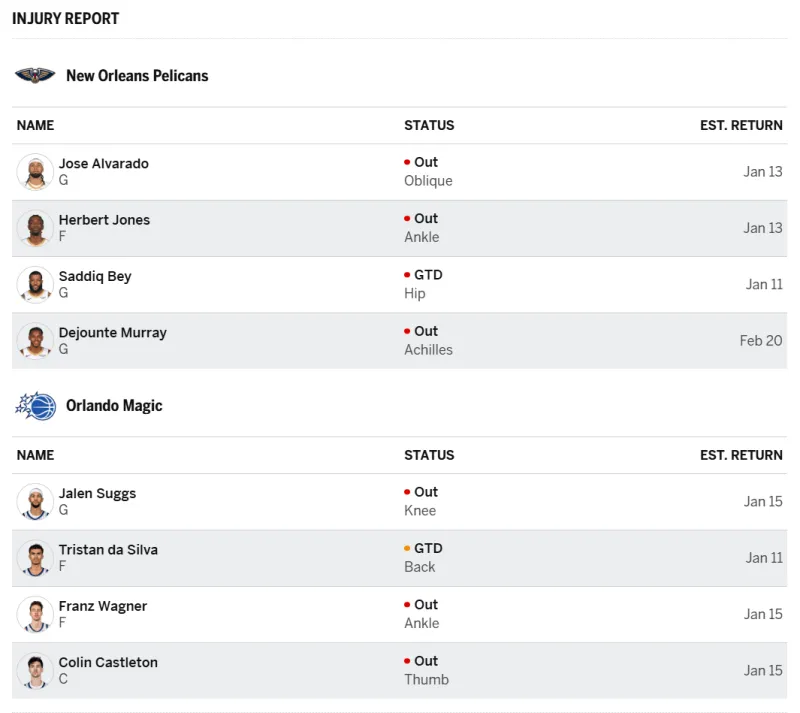This screenshot has height=713, width=800.
Task: Click the Orlando Magic team logo
Action: [35, 406]
